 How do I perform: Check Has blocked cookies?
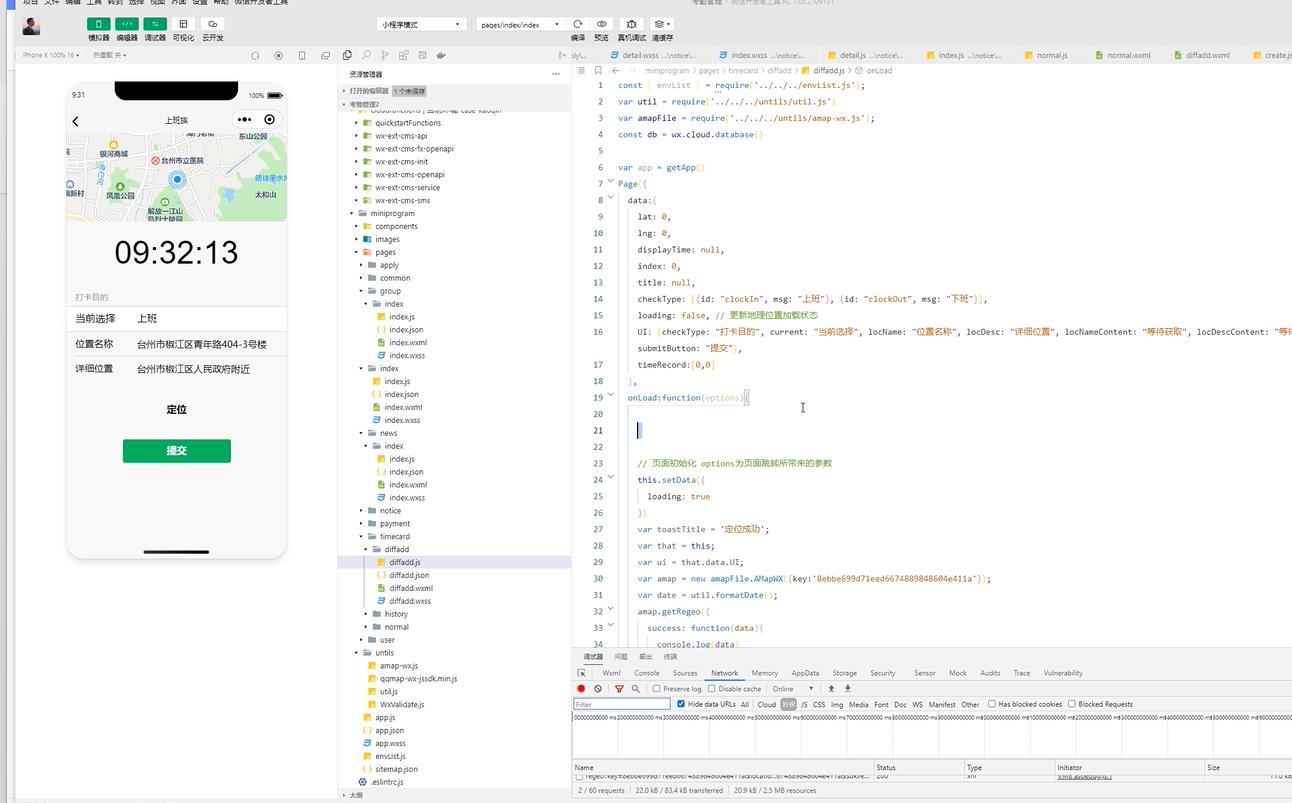click(x=992, y=704)
